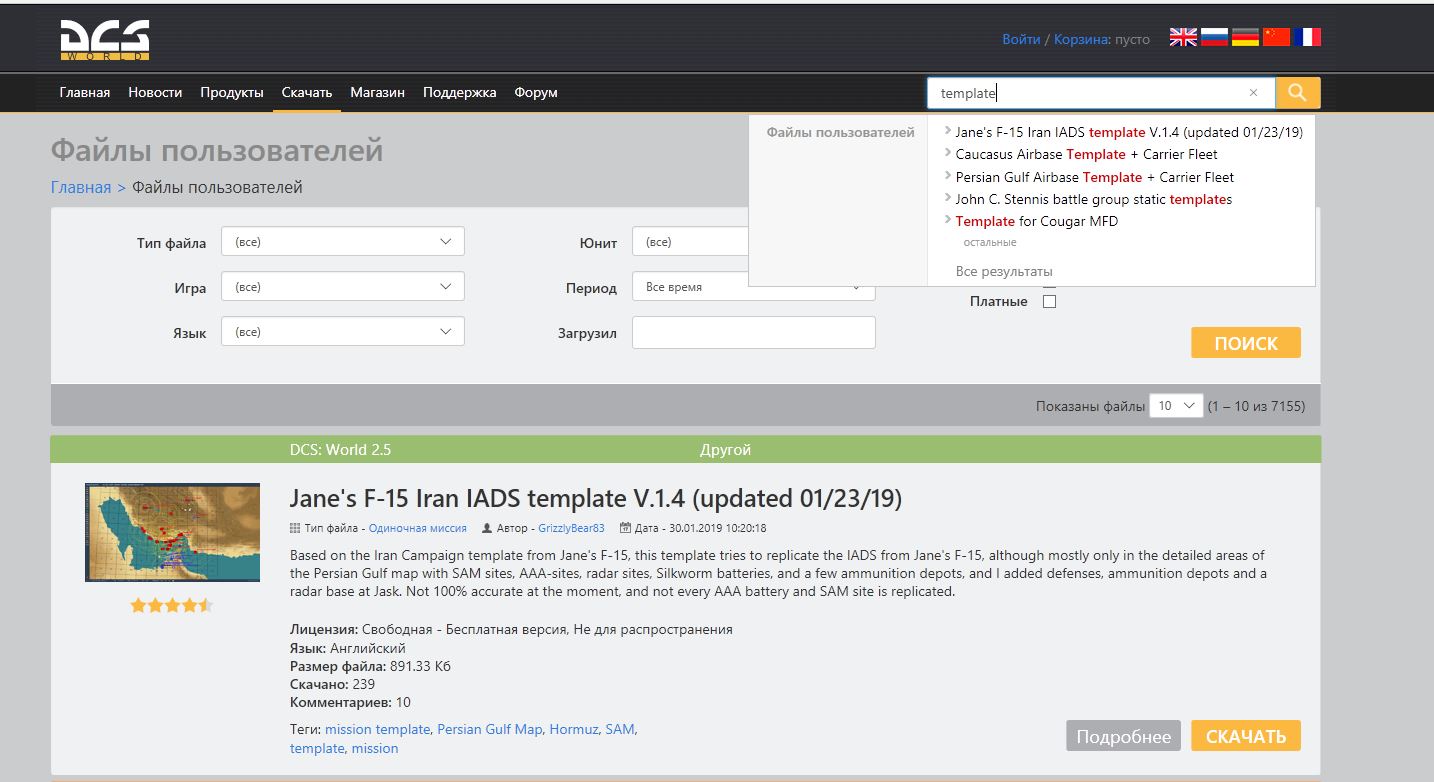Click the Главная breadcrumb link

pos(81,187)
